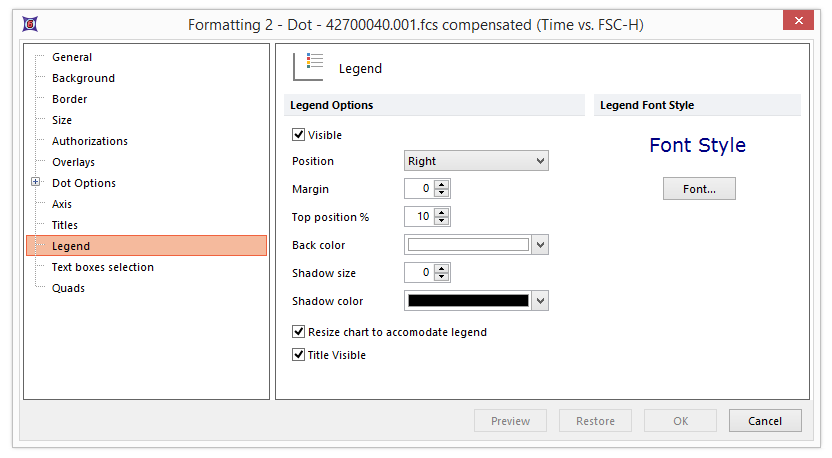Select the Overlays category

tap(73, 162)
